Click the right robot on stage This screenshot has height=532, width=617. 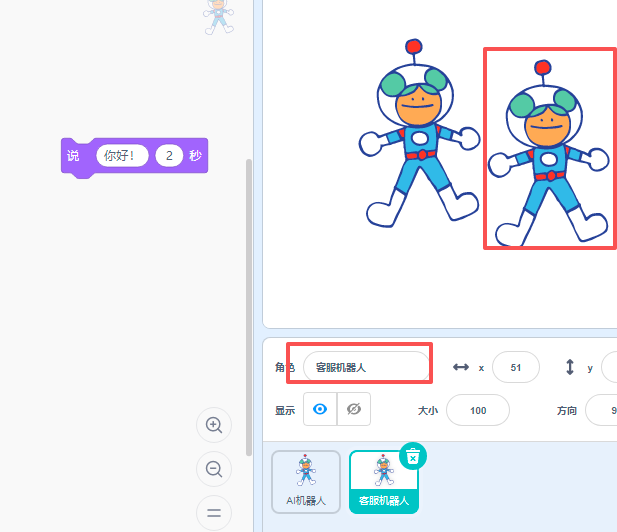click(548, 153)
